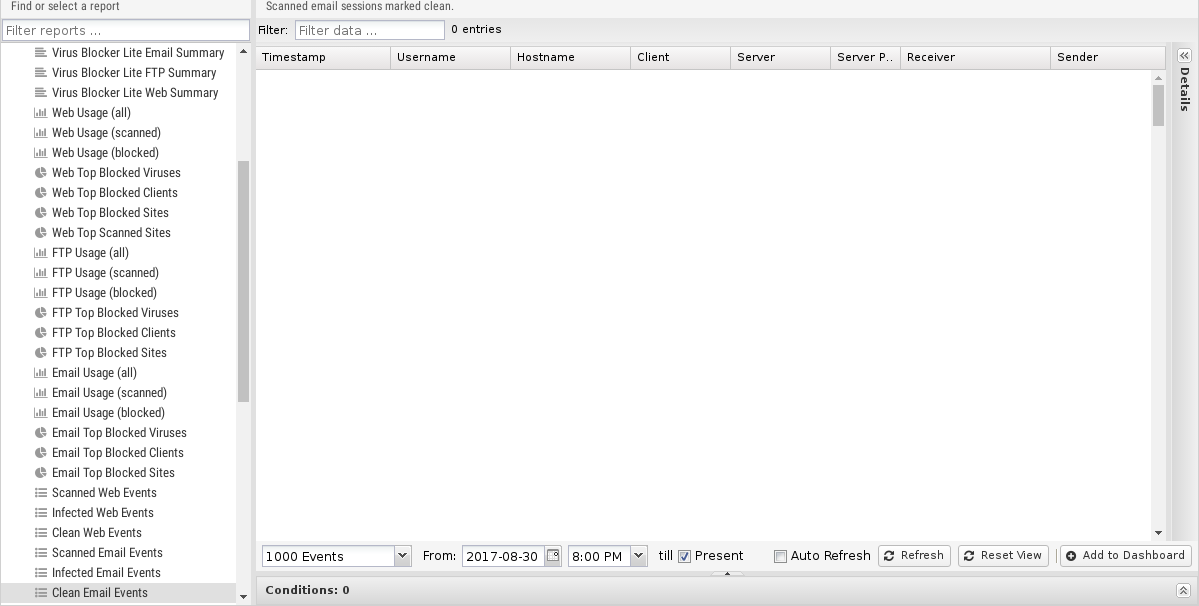Click the summary icon for Virus Blocker Lite FTP Summary
The width and height of the screenshot is (1199, 606).
coord(41,73)
